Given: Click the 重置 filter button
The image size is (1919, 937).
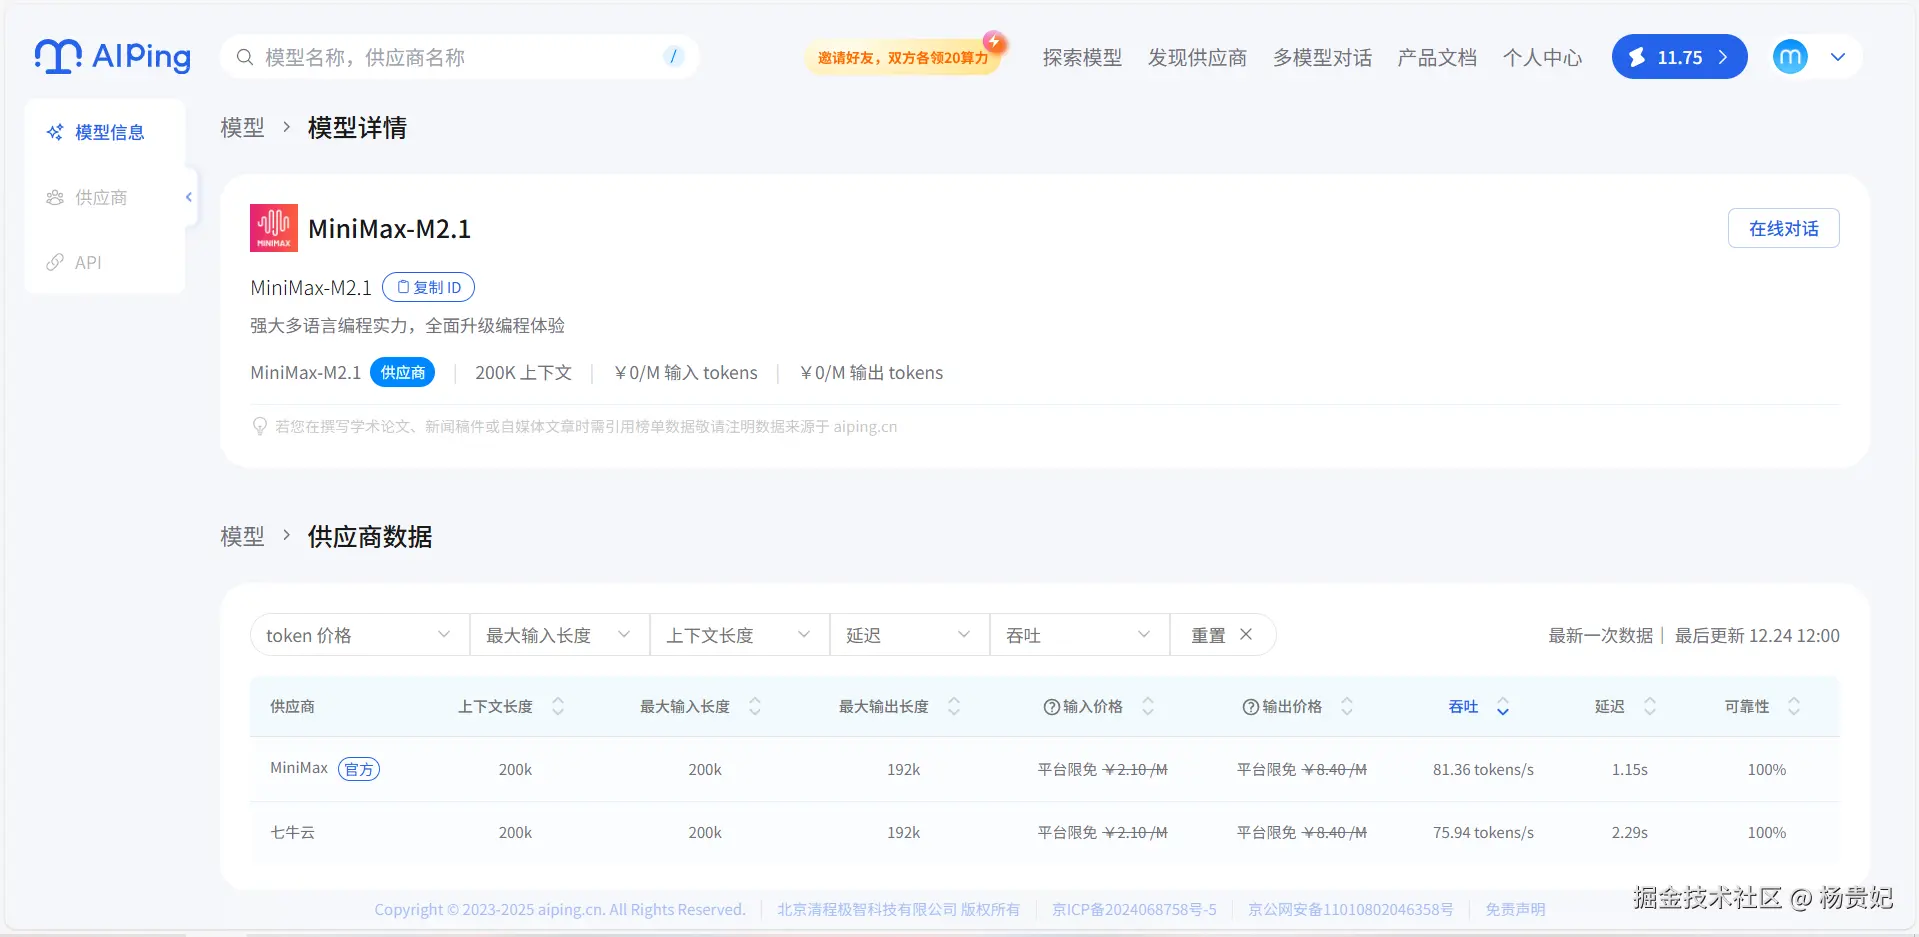Looking at the screenshot, I should tap(1222, 635).
